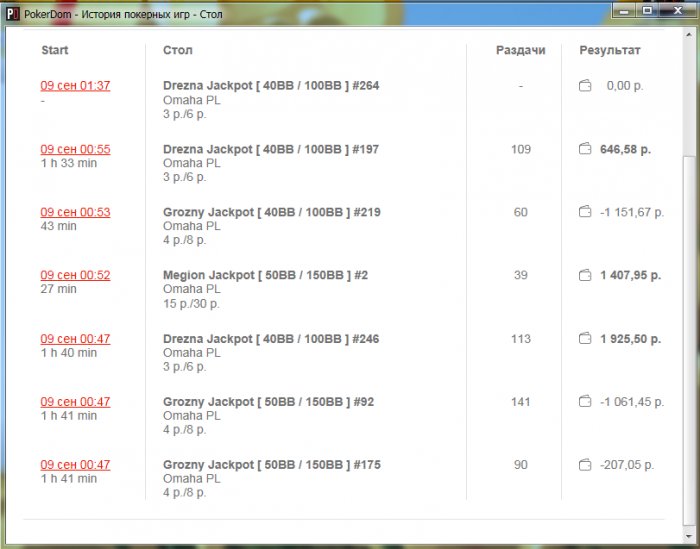Click blinds text 15 р./30 р.

click(x=191, y=304)
